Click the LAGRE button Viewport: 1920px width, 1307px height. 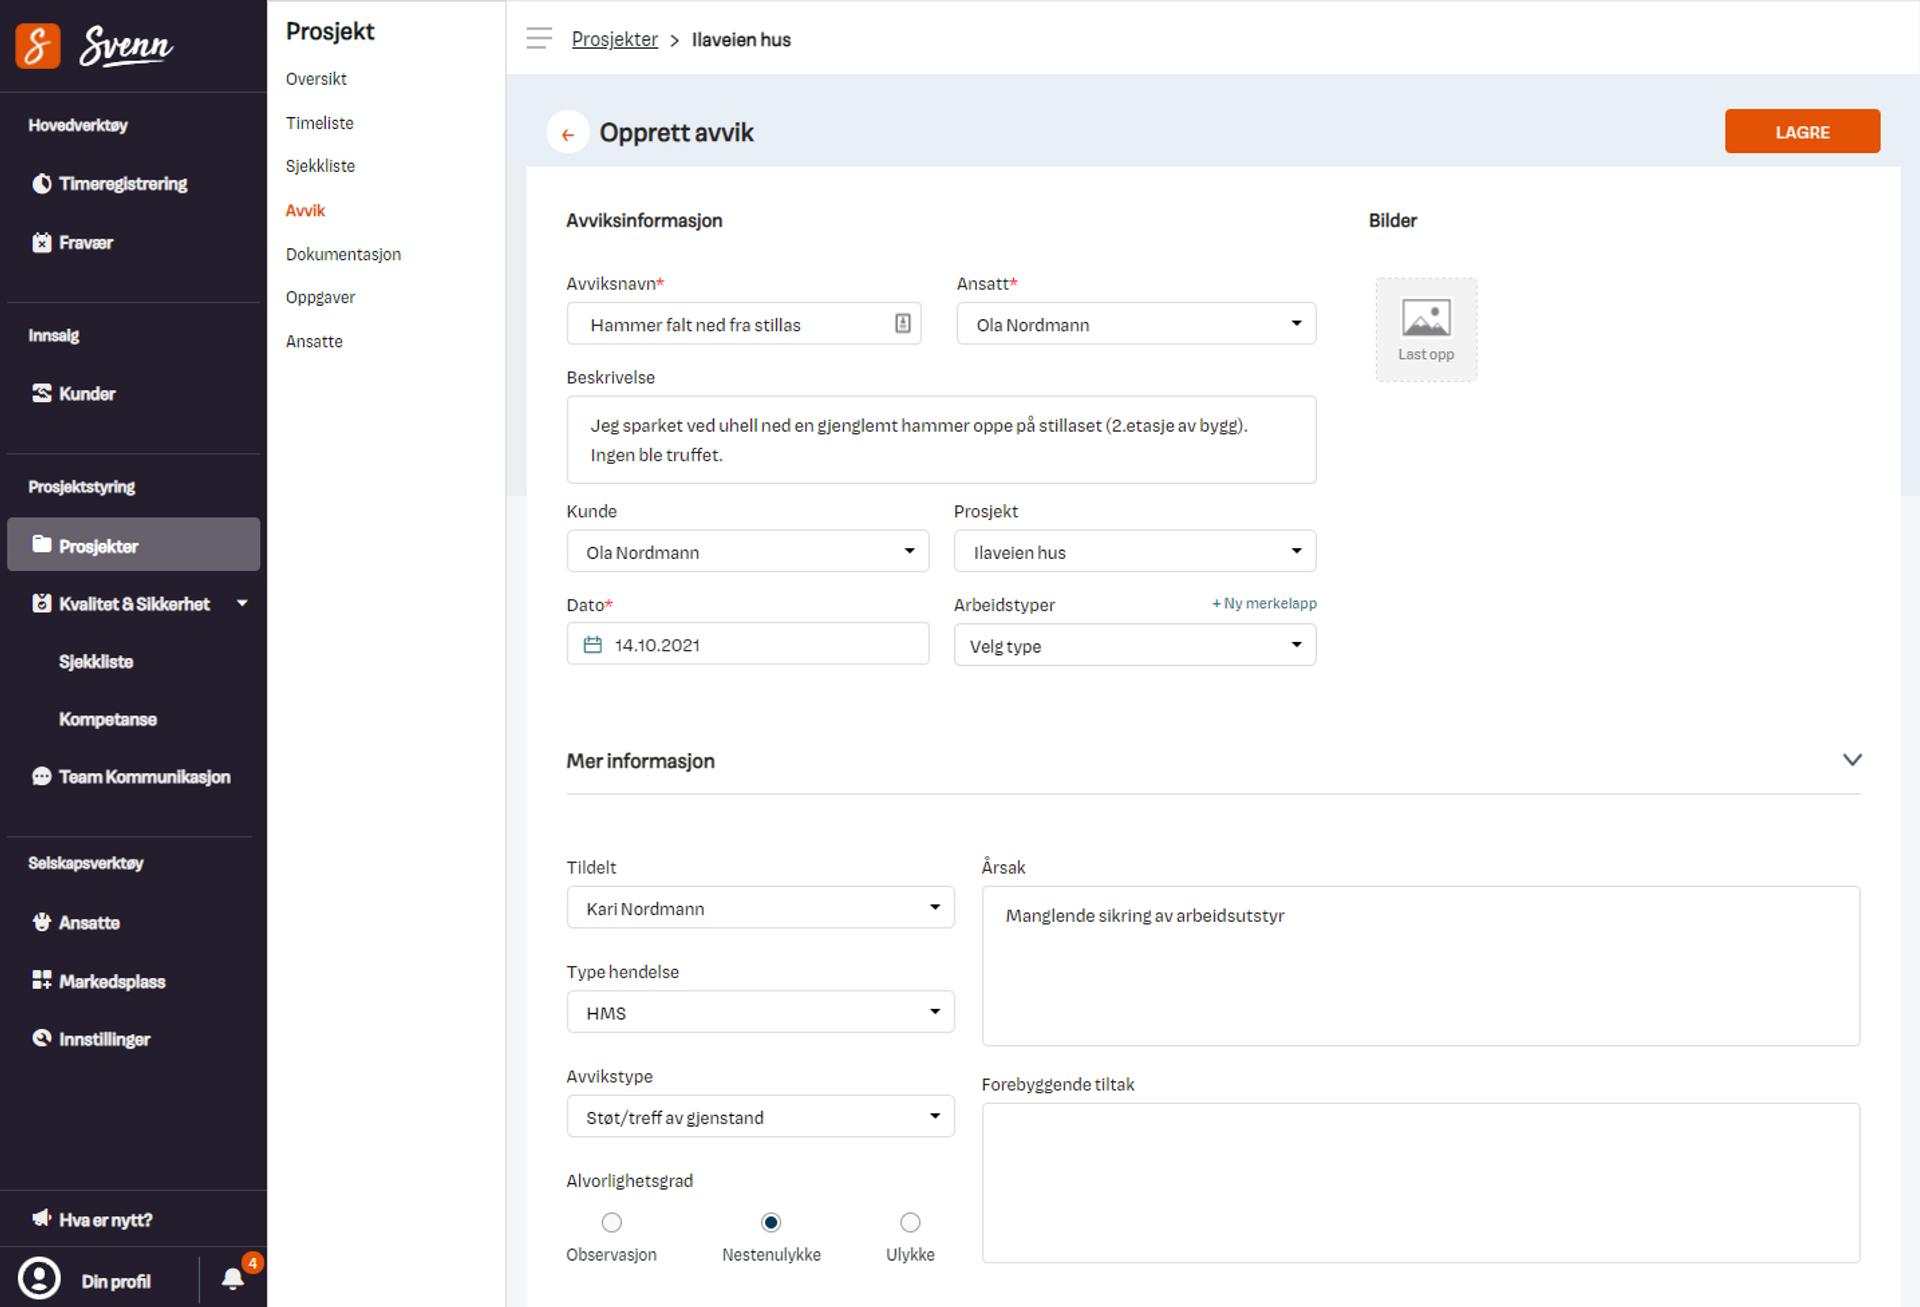click(x=1802, y=132)
